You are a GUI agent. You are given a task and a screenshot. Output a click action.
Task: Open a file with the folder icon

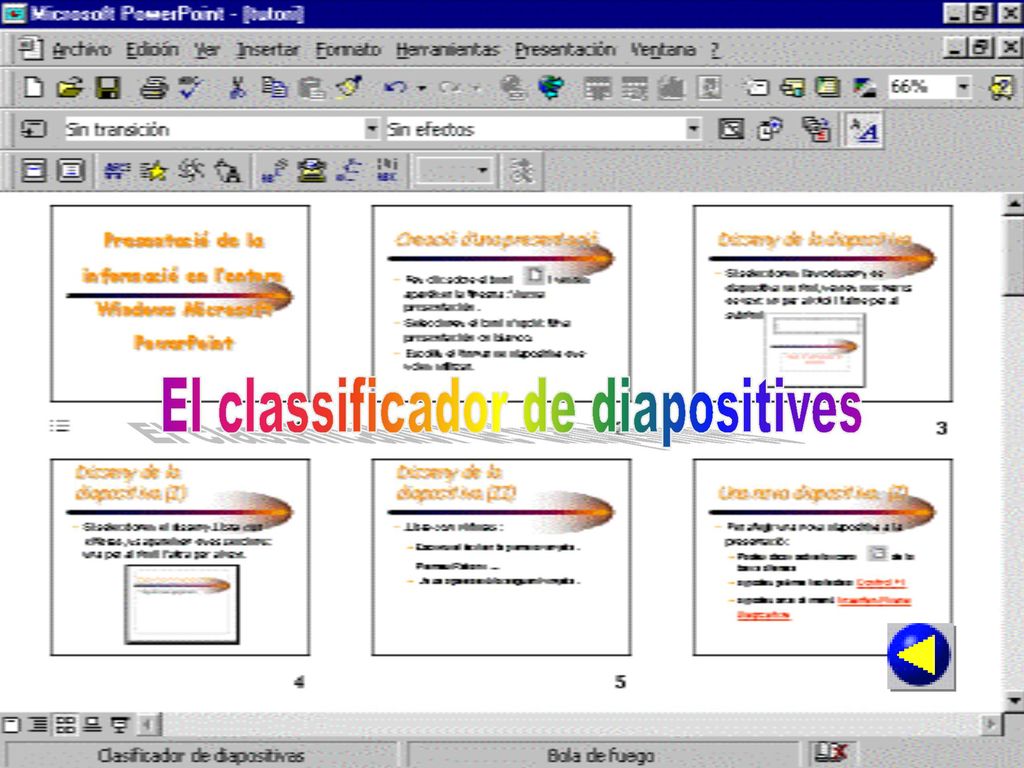[71, 87]
